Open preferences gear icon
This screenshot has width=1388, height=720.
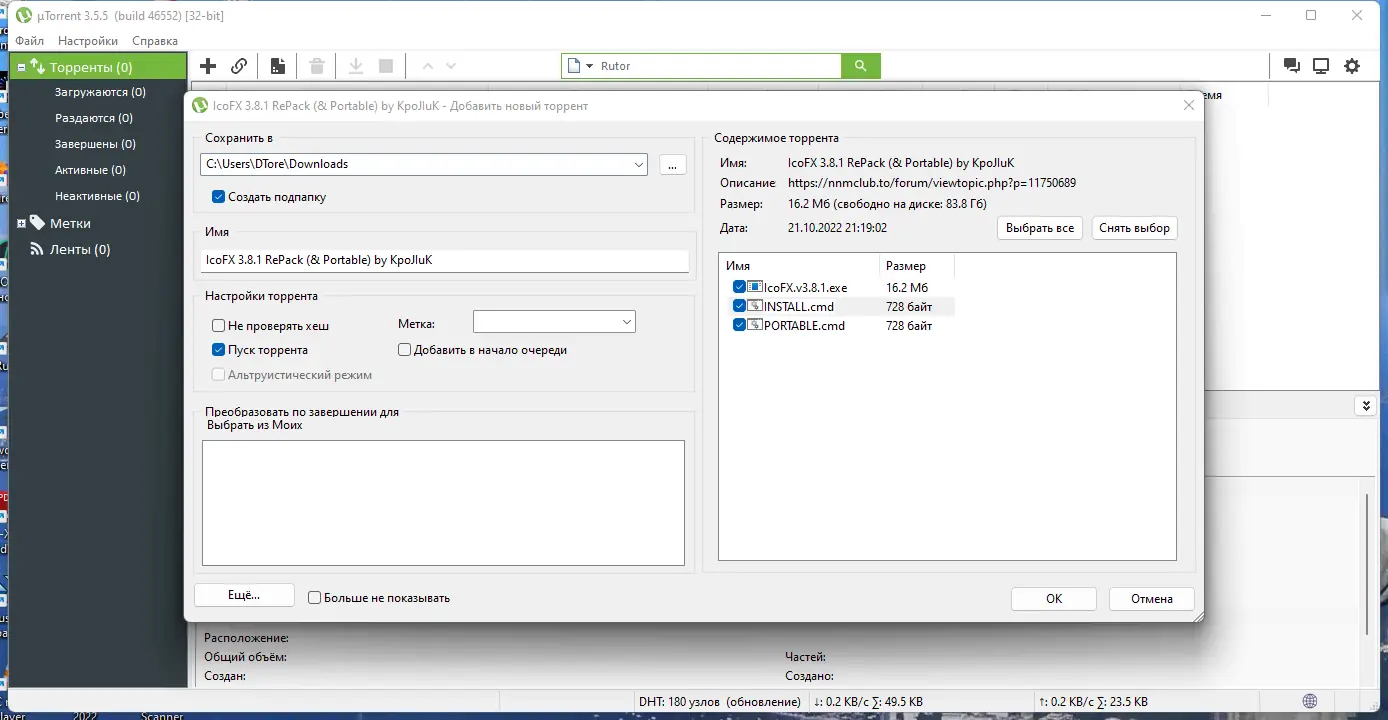pyautogui.click(x=1352, y=66)
